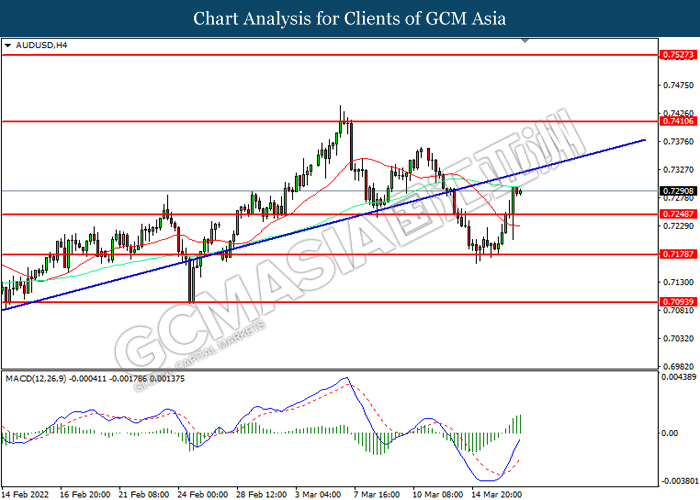Select the 0.70939 support price label
The width and height of the screenshot is (700, 500).
point(678,302)
